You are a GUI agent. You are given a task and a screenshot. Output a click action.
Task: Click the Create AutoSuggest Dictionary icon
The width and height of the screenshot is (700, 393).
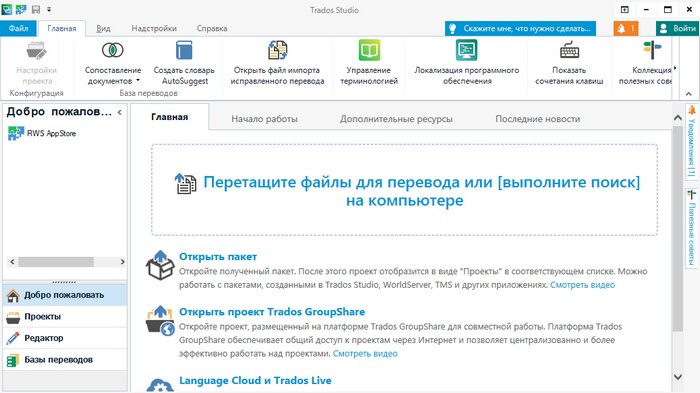click(x=184, y=50)
